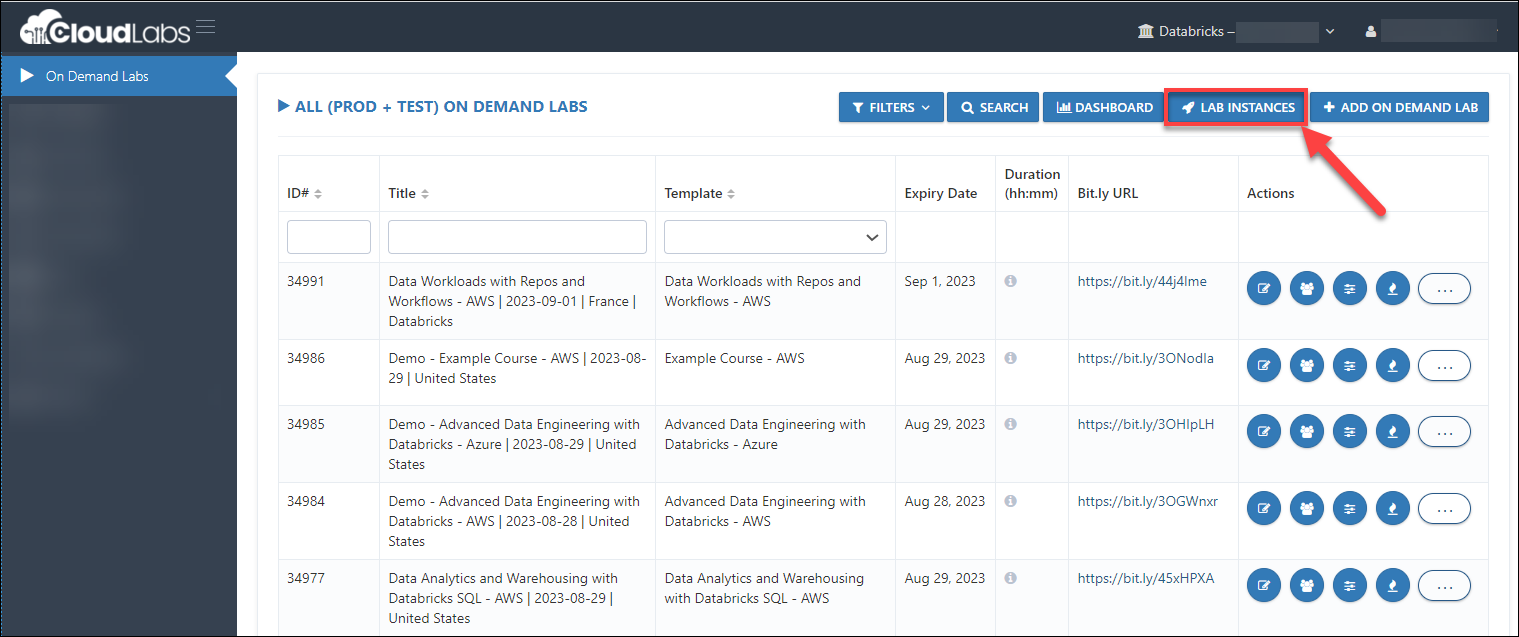The height and width of the screenshot is (637, 1519).
Task: Click URL https://bit.ly/44j4lme
Action: tap(1142, 281)
